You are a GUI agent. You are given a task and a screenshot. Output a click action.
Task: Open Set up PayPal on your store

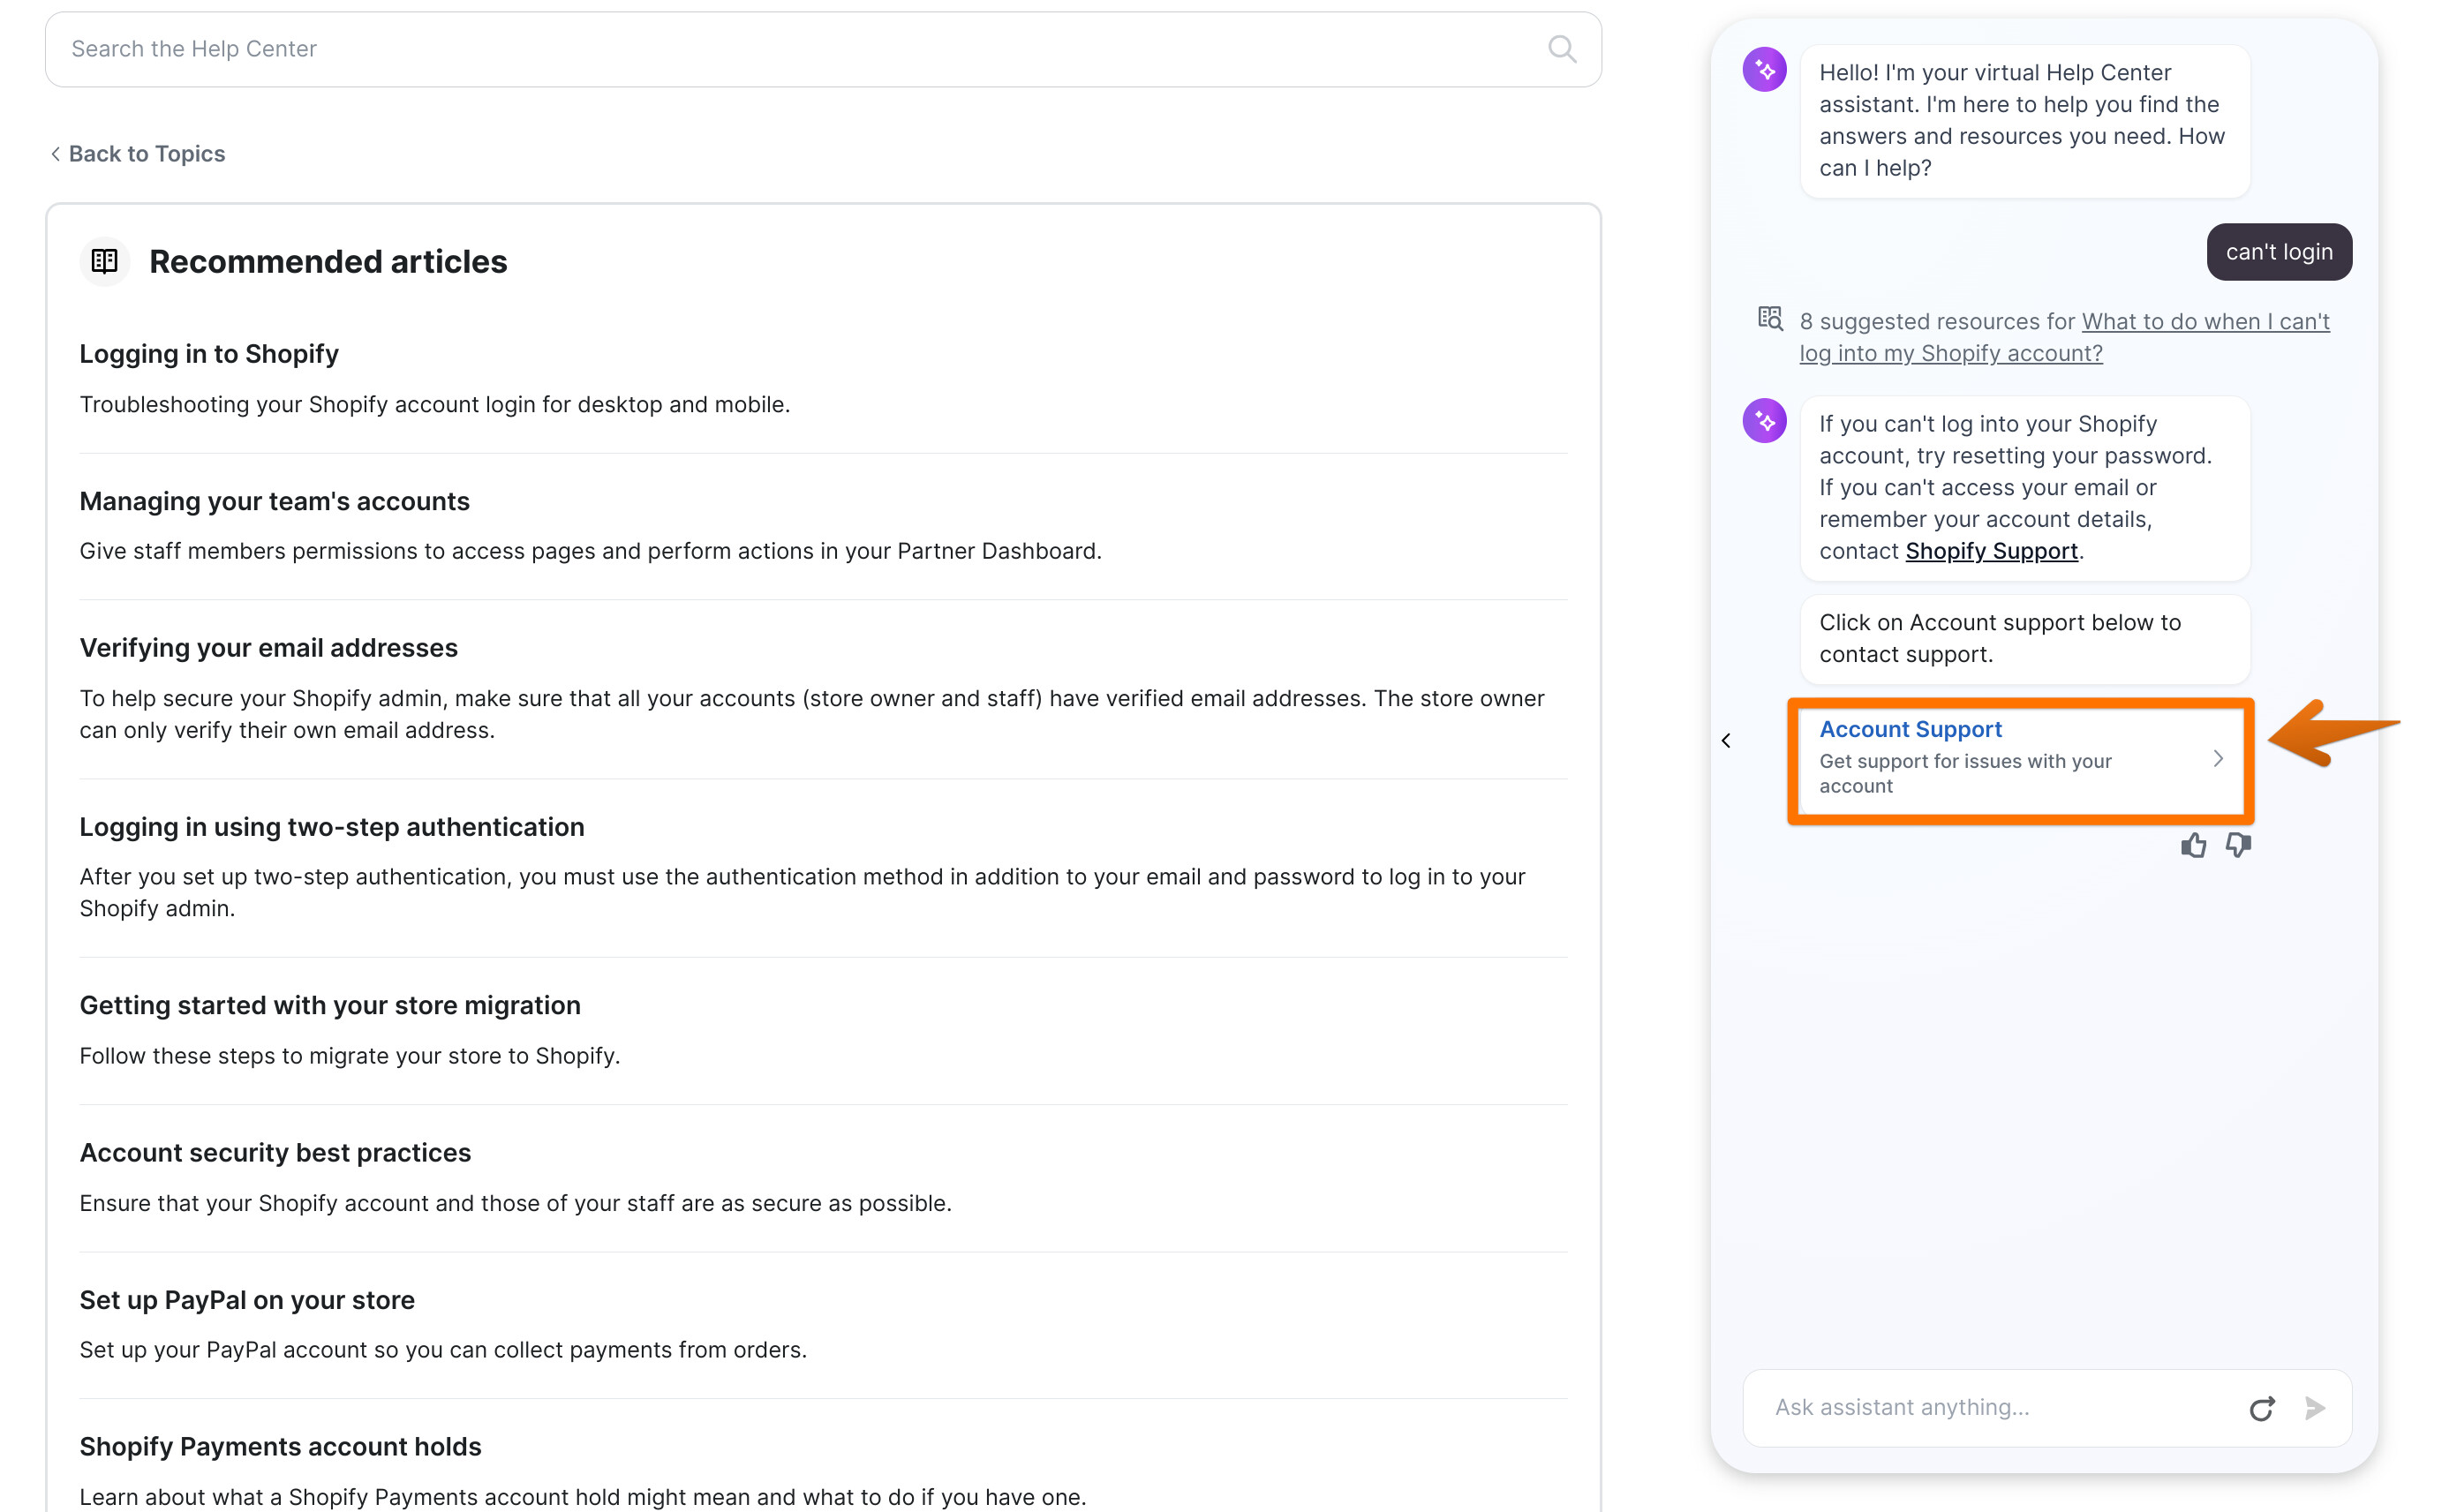click(x=247, y=1300)
